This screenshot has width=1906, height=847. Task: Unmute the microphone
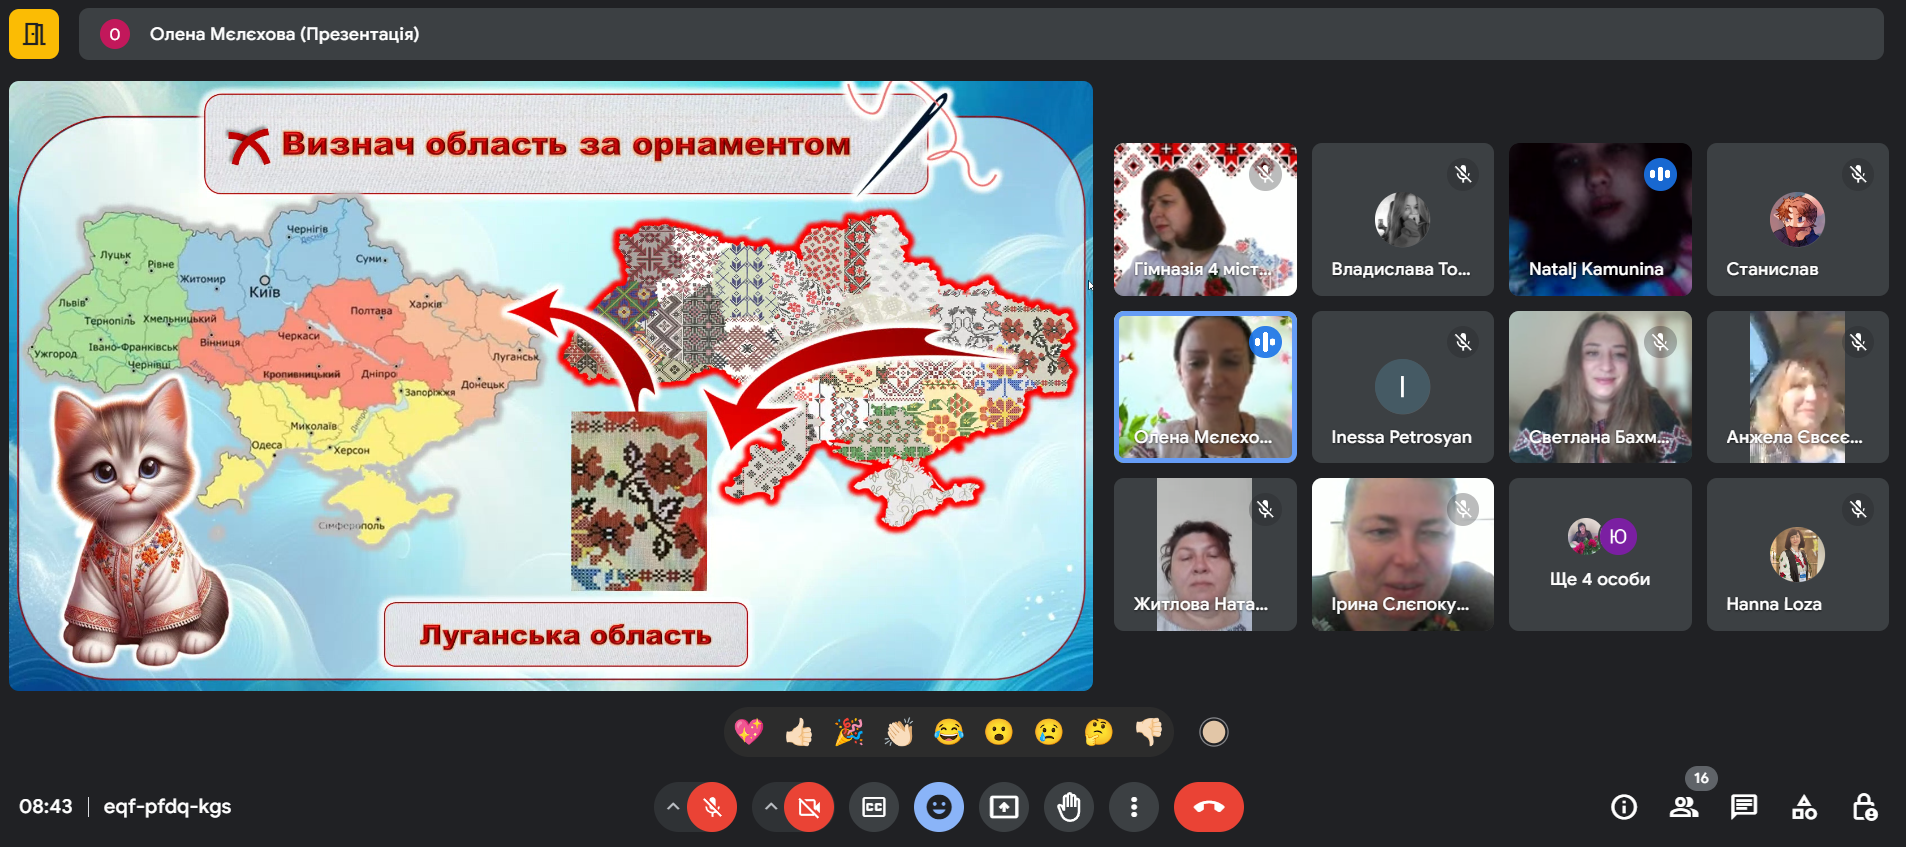click(712, 807)
